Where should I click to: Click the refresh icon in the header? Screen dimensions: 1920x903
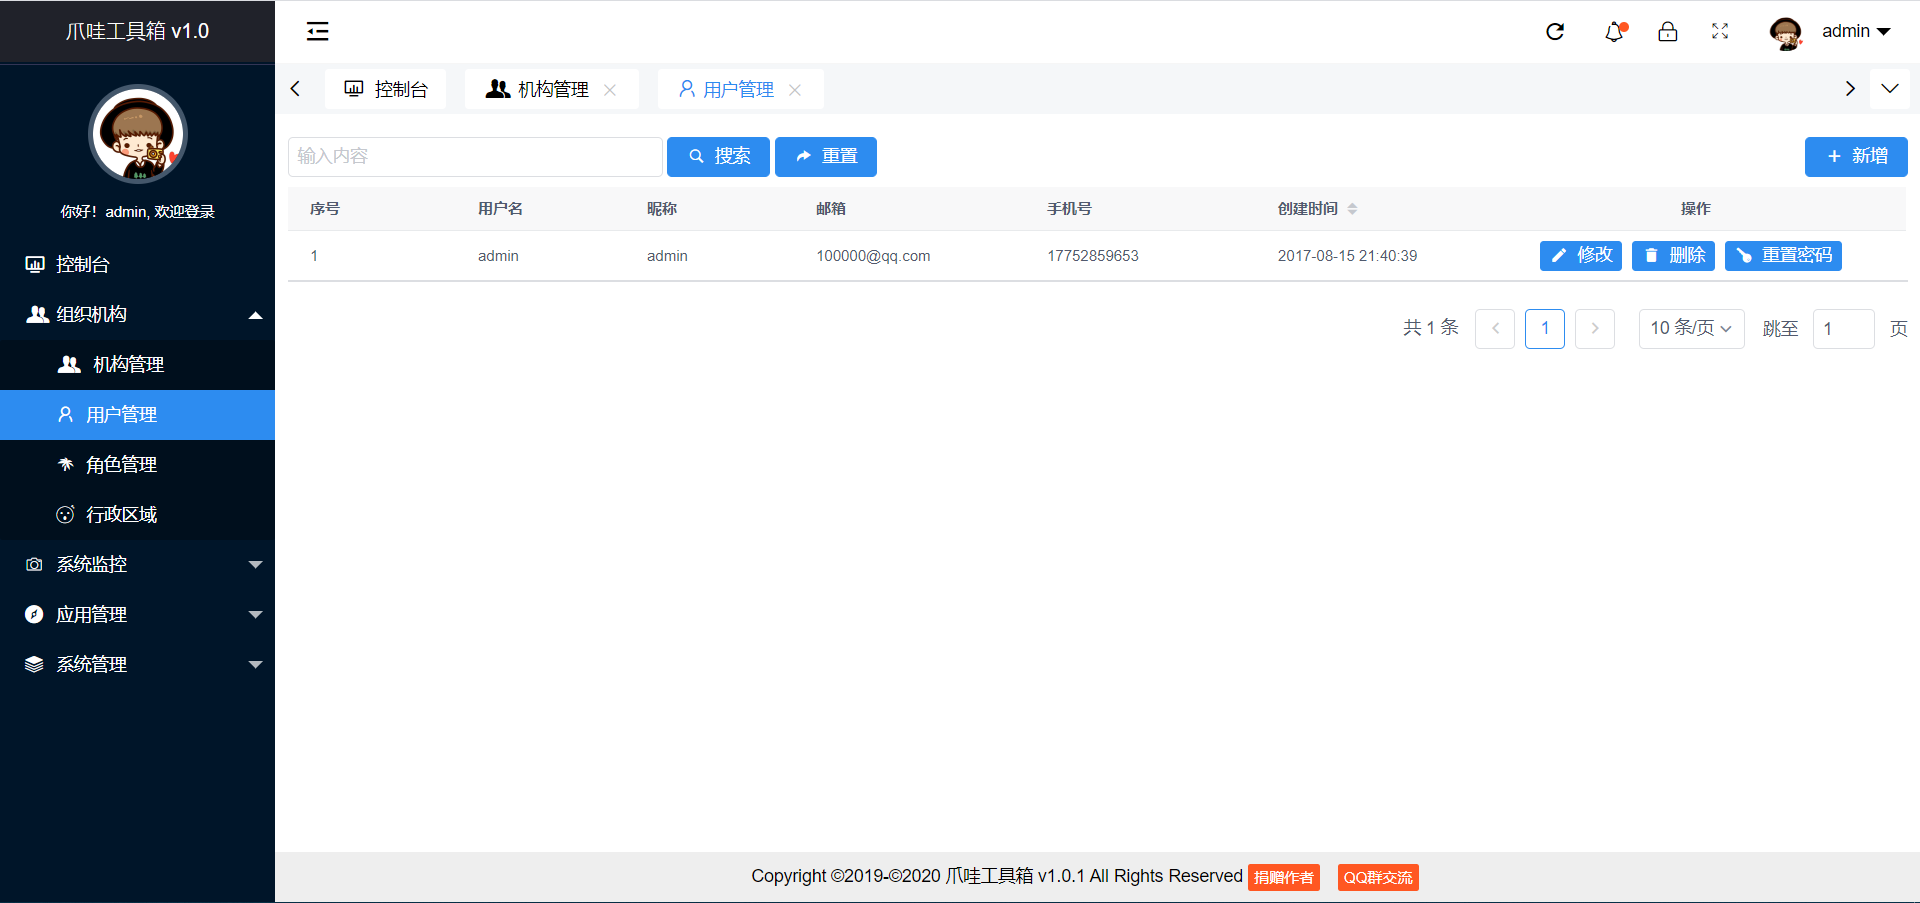coord(1554,31)
